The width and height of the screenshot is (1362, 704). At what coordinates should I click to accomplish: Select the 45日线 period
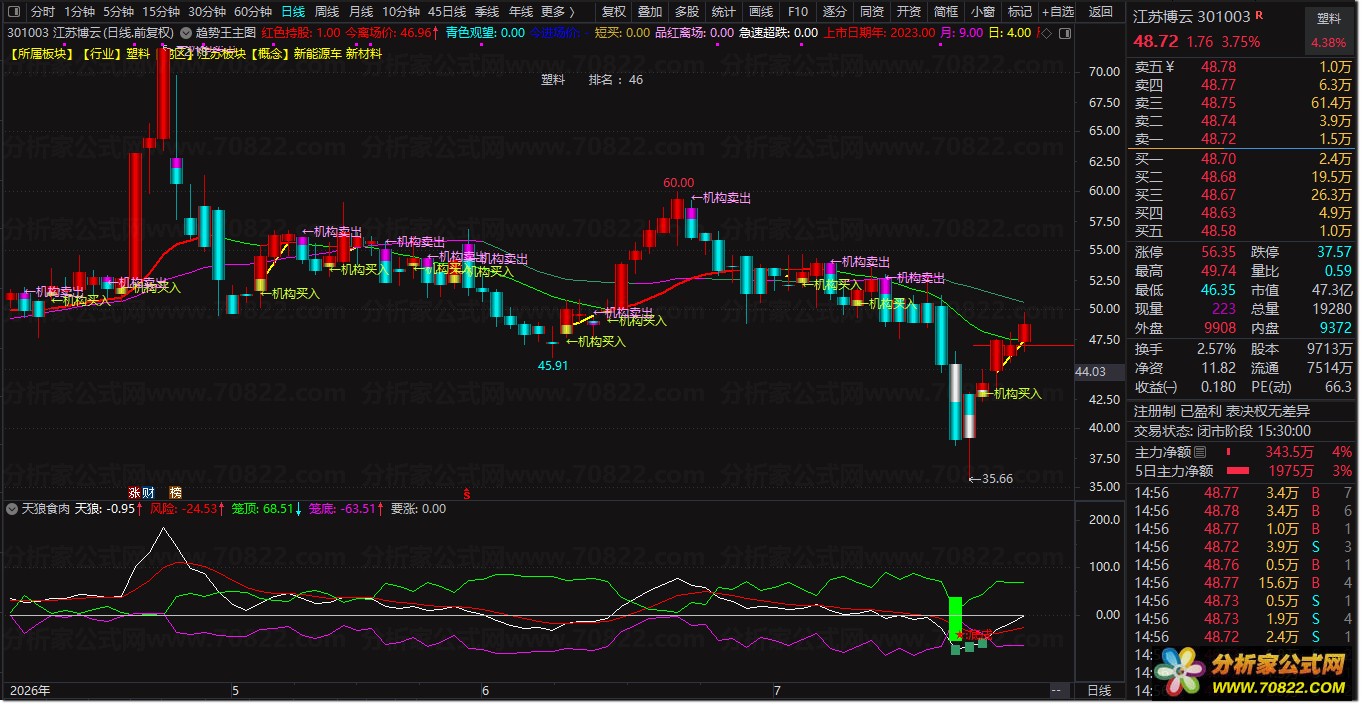click(447, 12)
